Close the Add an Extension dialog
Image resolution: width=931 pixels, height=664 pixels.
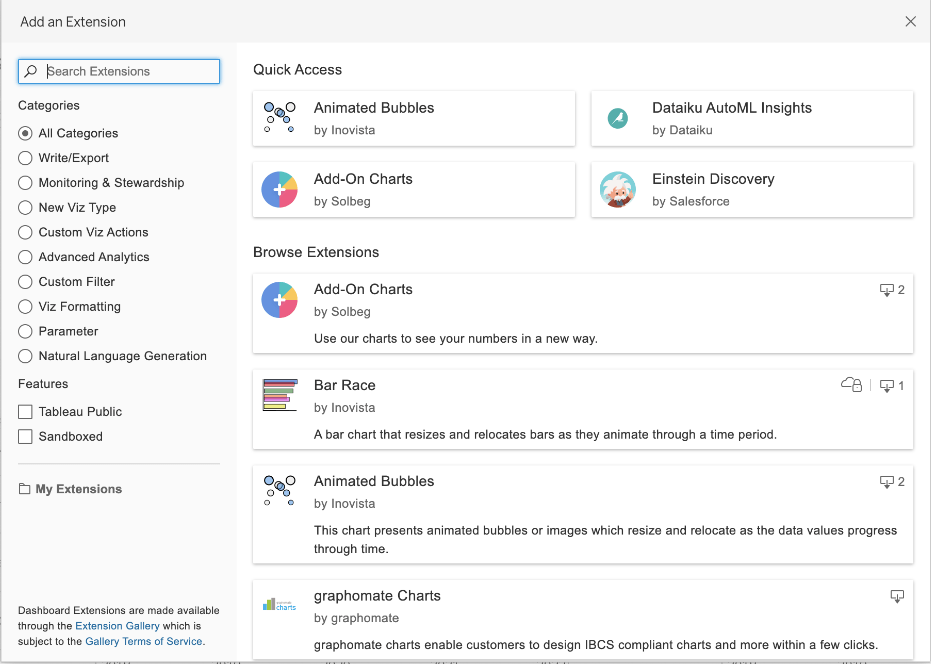(910, 22)
